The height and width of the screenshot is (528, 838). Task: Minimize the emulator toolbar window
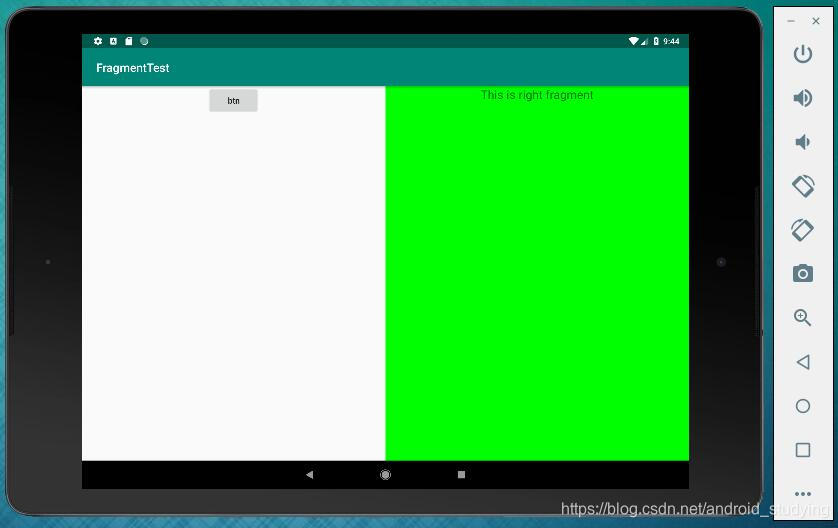click(x=791, y=21)
